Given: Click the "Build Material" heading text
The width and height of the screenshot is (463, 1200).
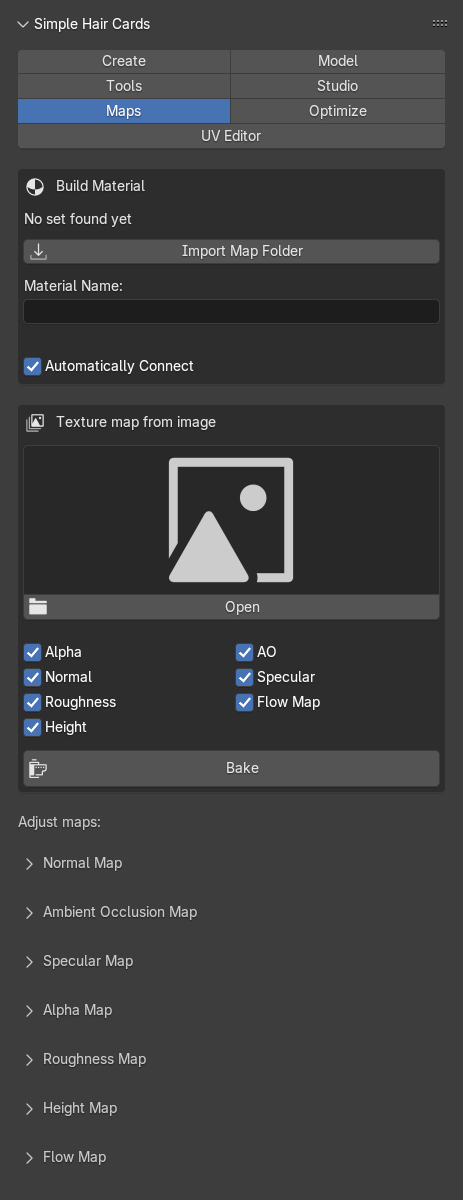Looking at the screenshot, I should pyautogui.click(x=100, y=186).
